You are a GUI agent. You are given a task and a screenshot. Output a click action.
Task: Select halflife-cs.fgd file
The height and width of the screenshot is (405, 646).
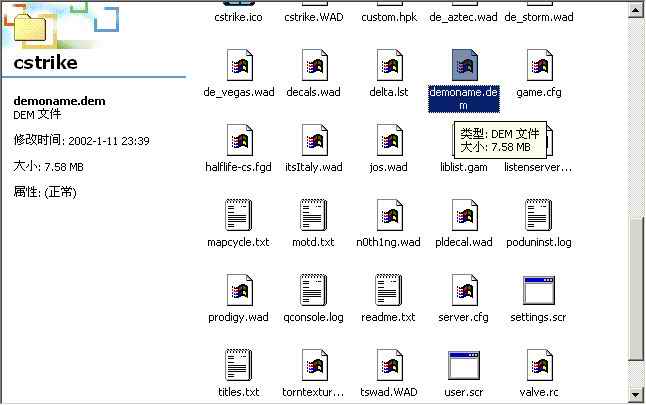tap(238, 141)
